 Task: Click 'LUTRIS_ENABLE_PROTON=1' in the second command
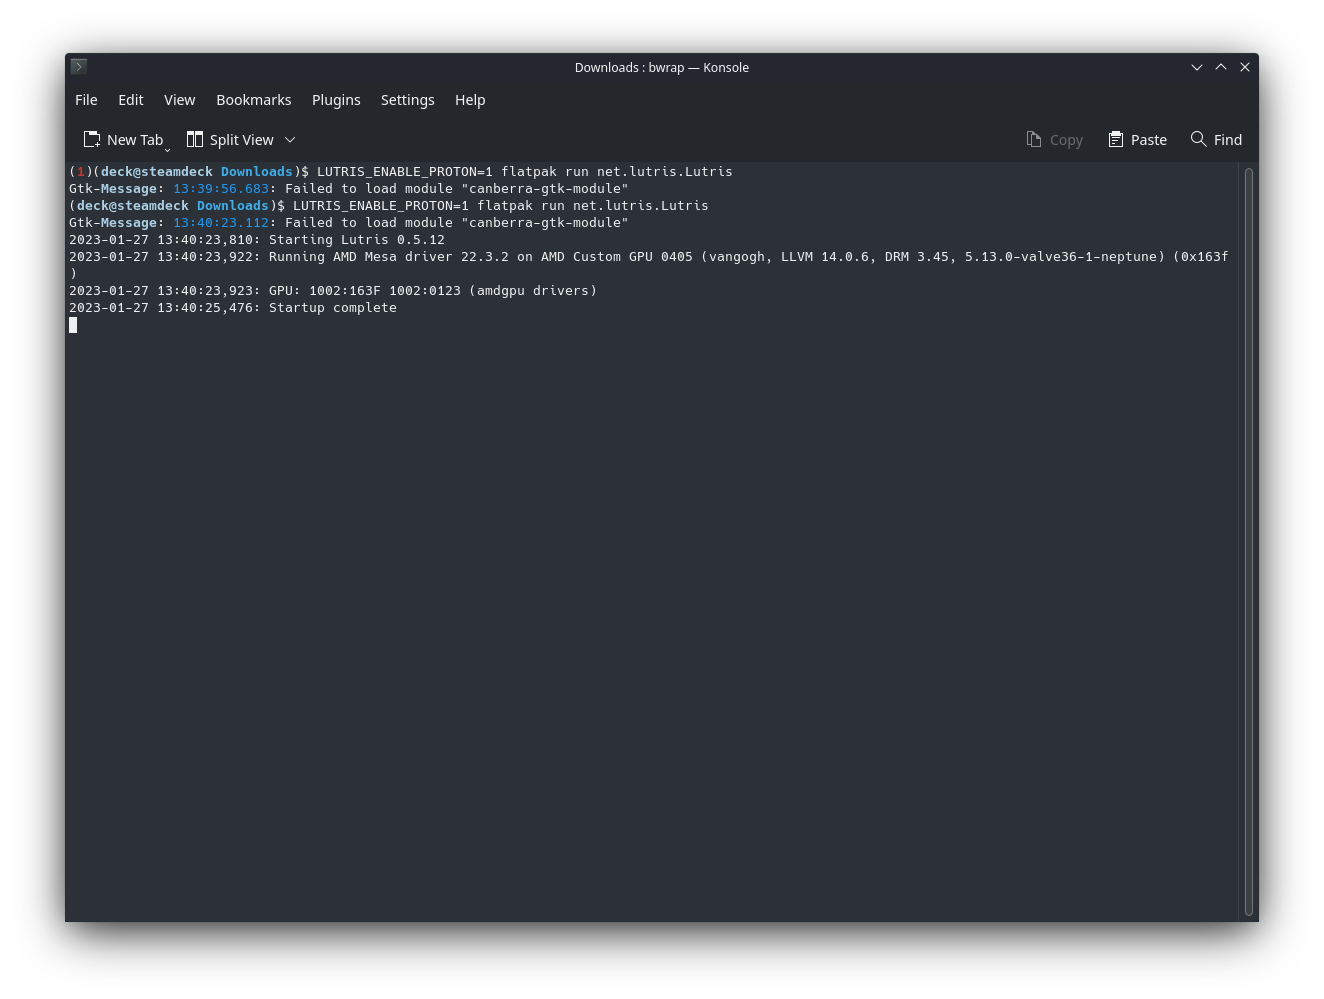pyautogui.click(x=381, y=206)
